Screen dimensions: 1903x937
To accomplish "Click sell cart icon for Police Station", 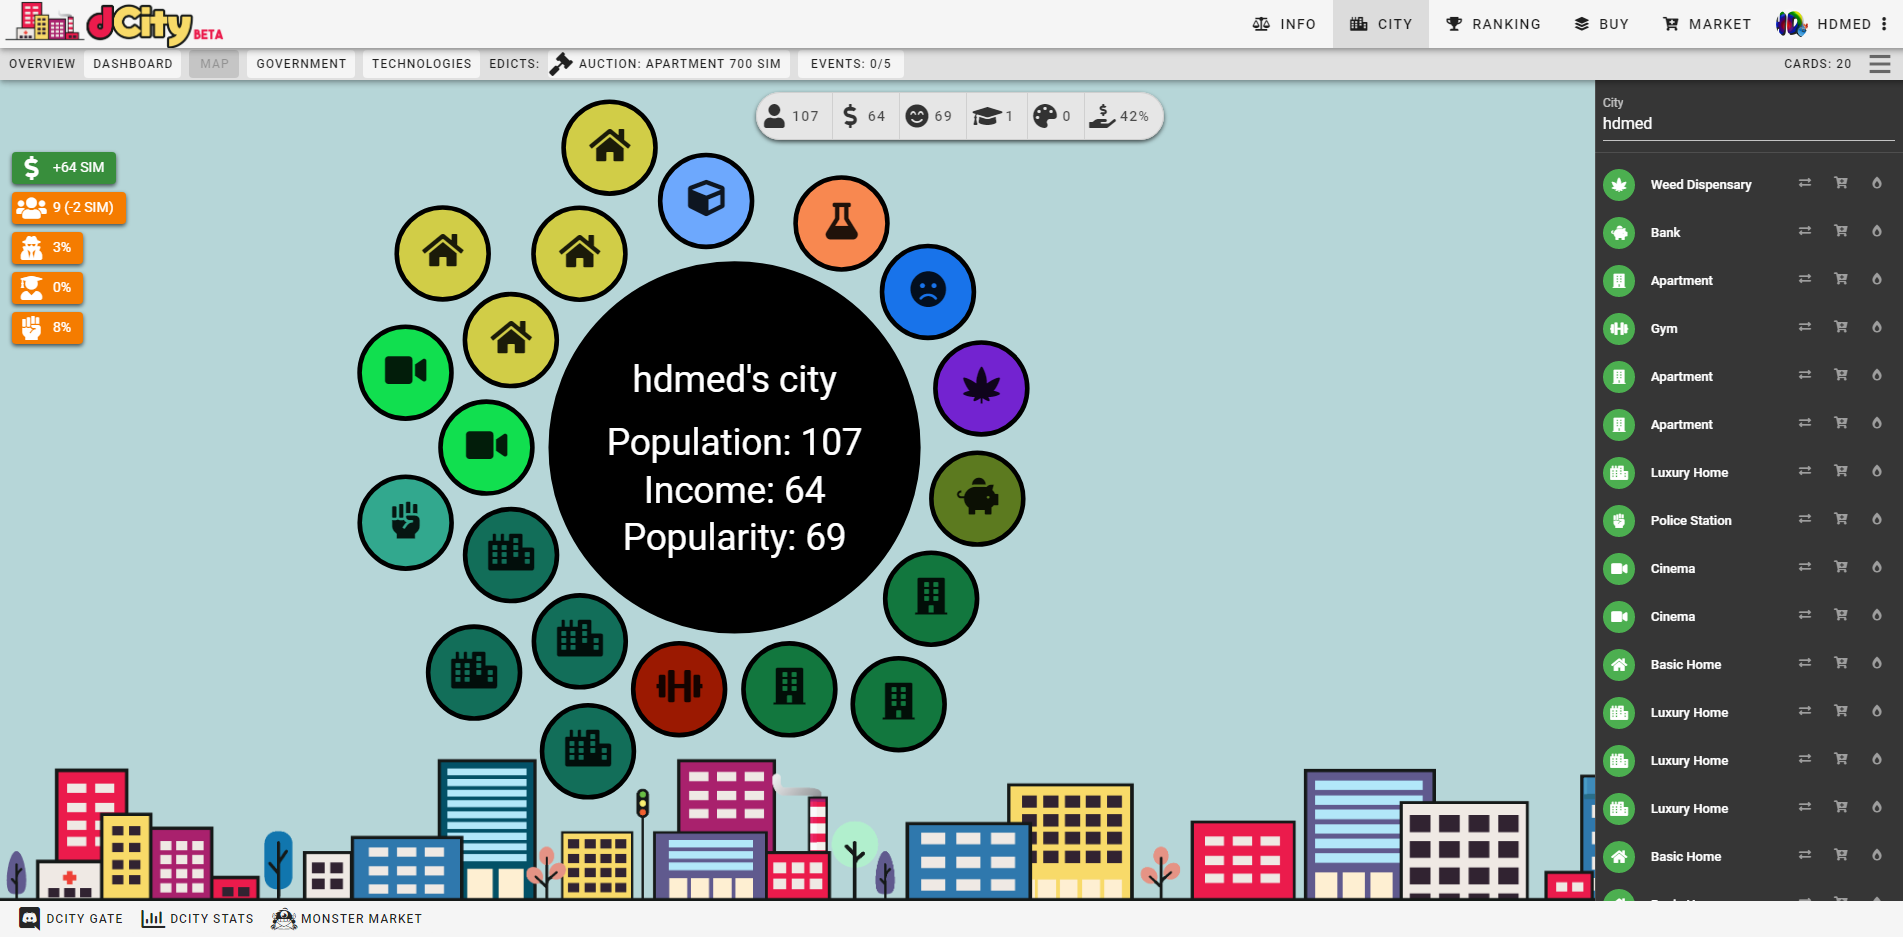I will tap(1841, 519).
